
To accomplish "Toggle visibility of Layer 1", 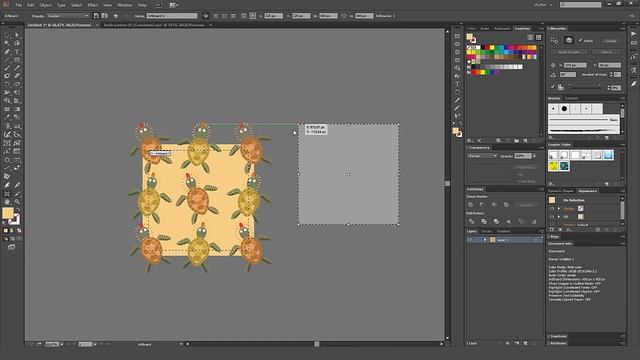I will point(470,240).
